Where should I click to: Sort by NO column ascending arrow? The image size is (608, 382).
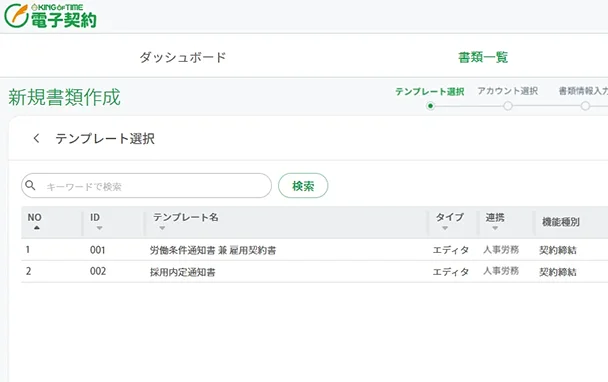[36, 228]
